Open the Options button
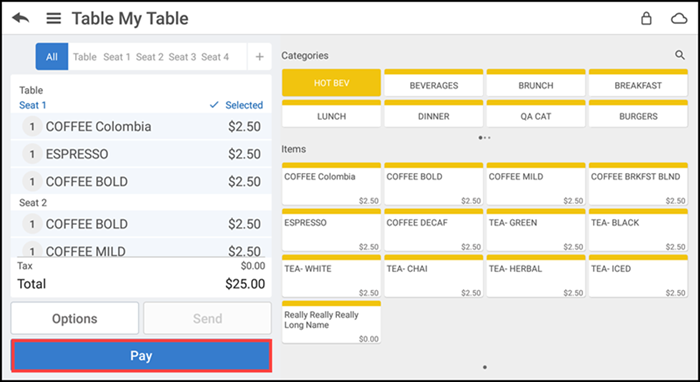 [x=75, y=318]
